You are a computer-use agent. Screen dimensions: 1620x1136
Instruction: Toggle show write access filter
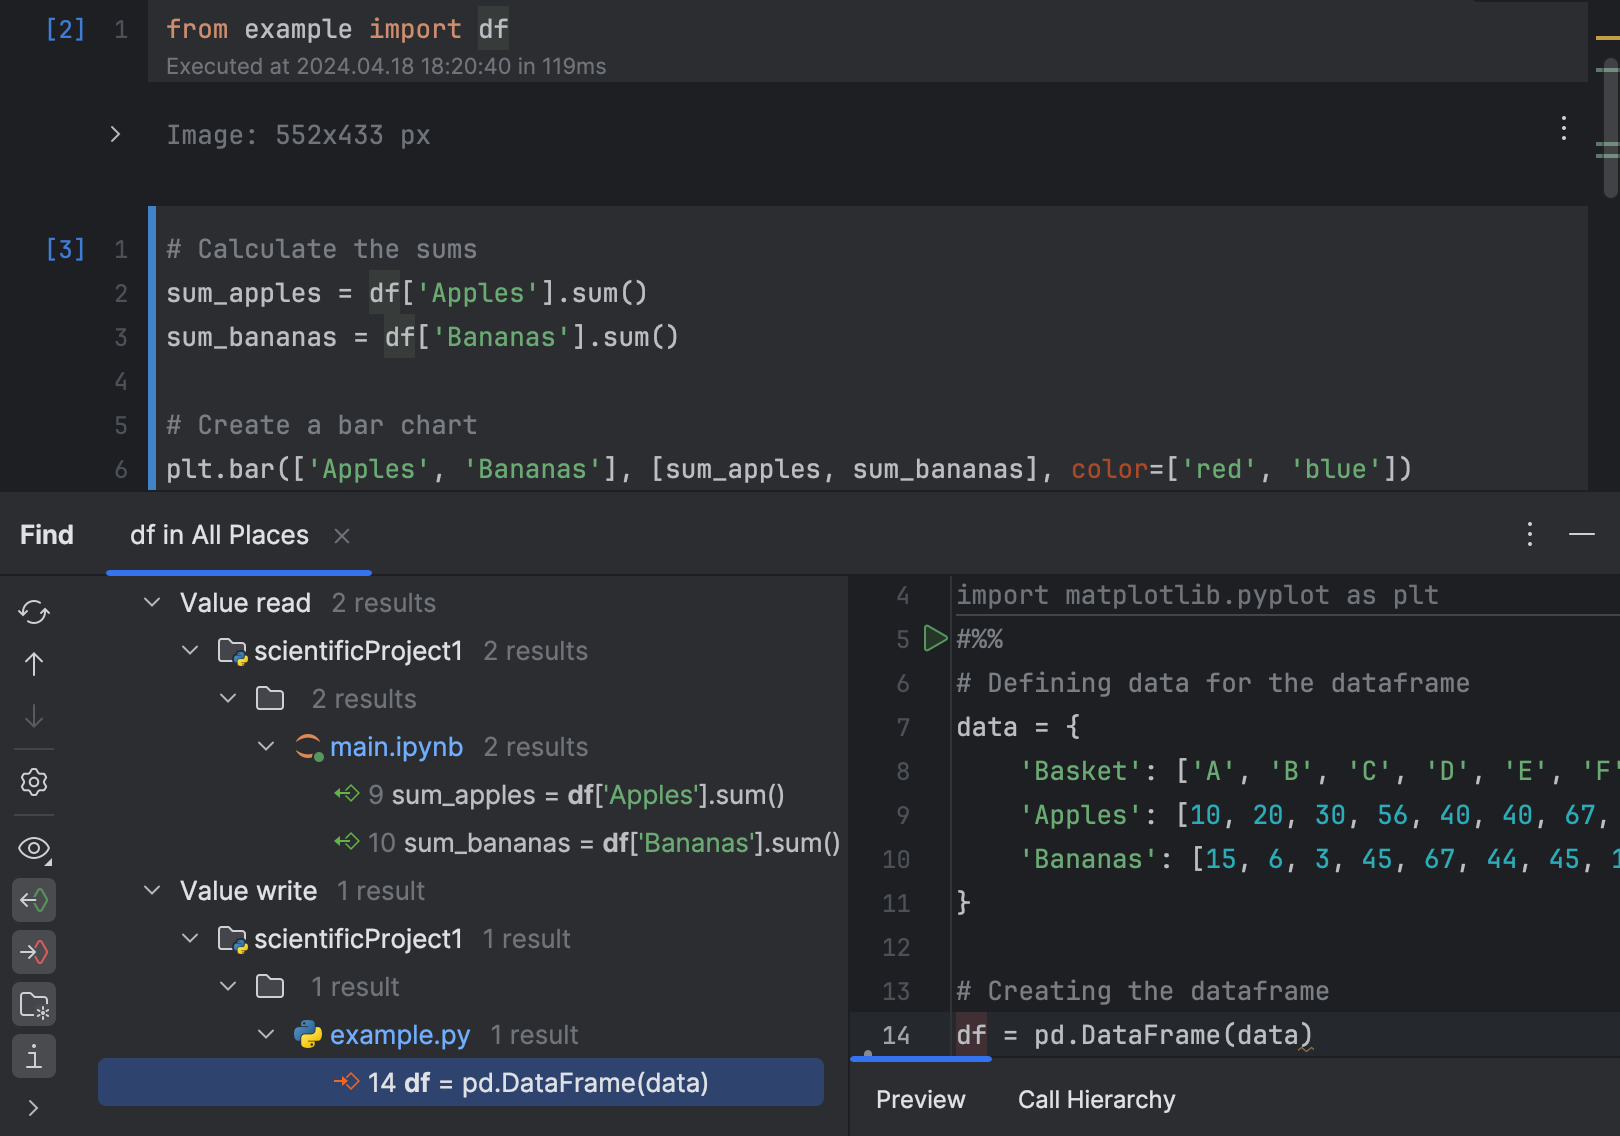[34, 952]
